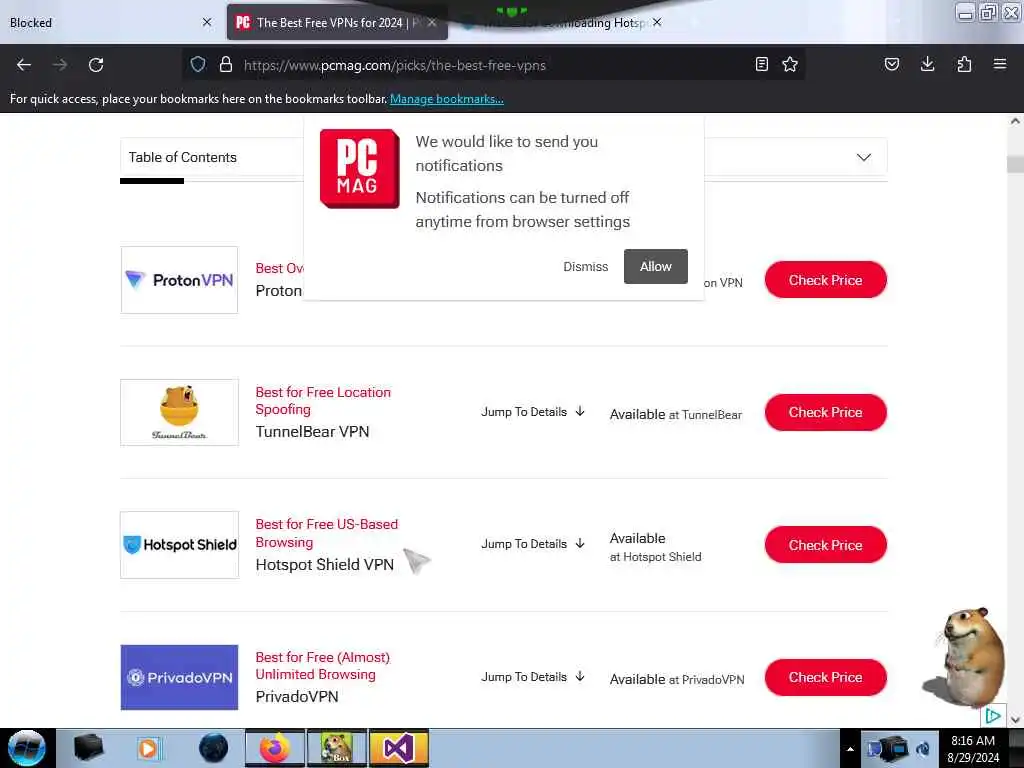
Task: Expand the Table of Contents chevron
Action: click(x=863, y=157)
